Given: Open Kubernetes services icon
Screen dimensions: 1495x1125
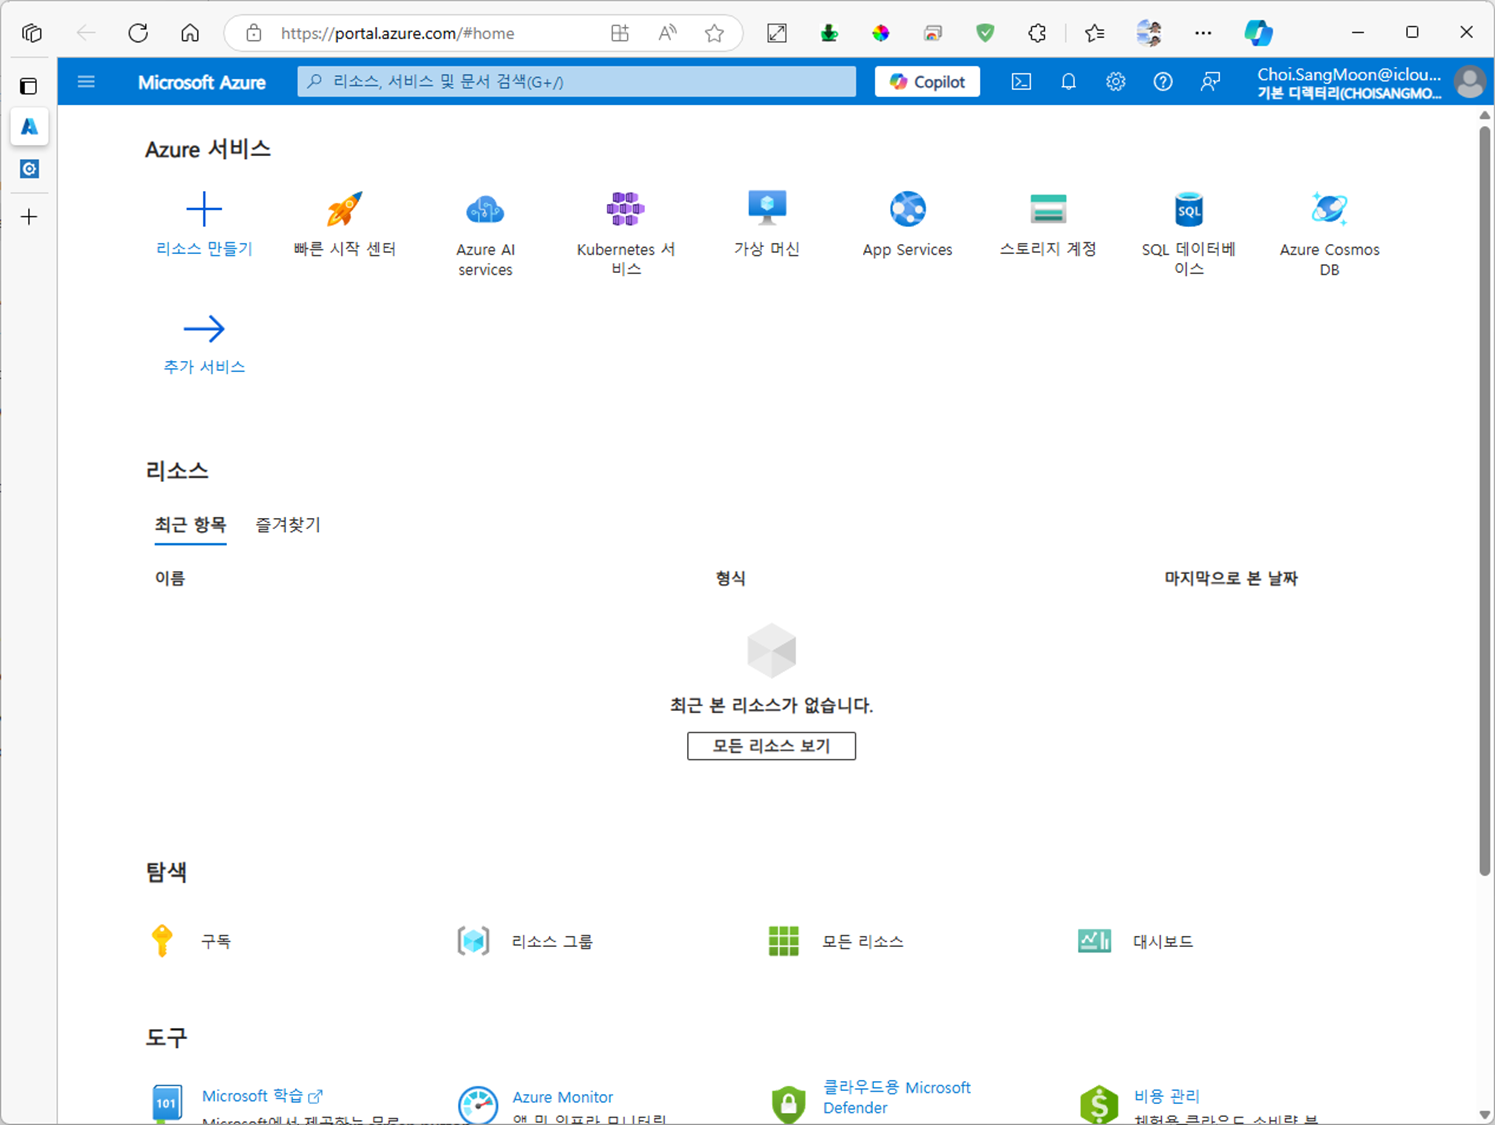Looking at the screenshot, I should 626,209.
